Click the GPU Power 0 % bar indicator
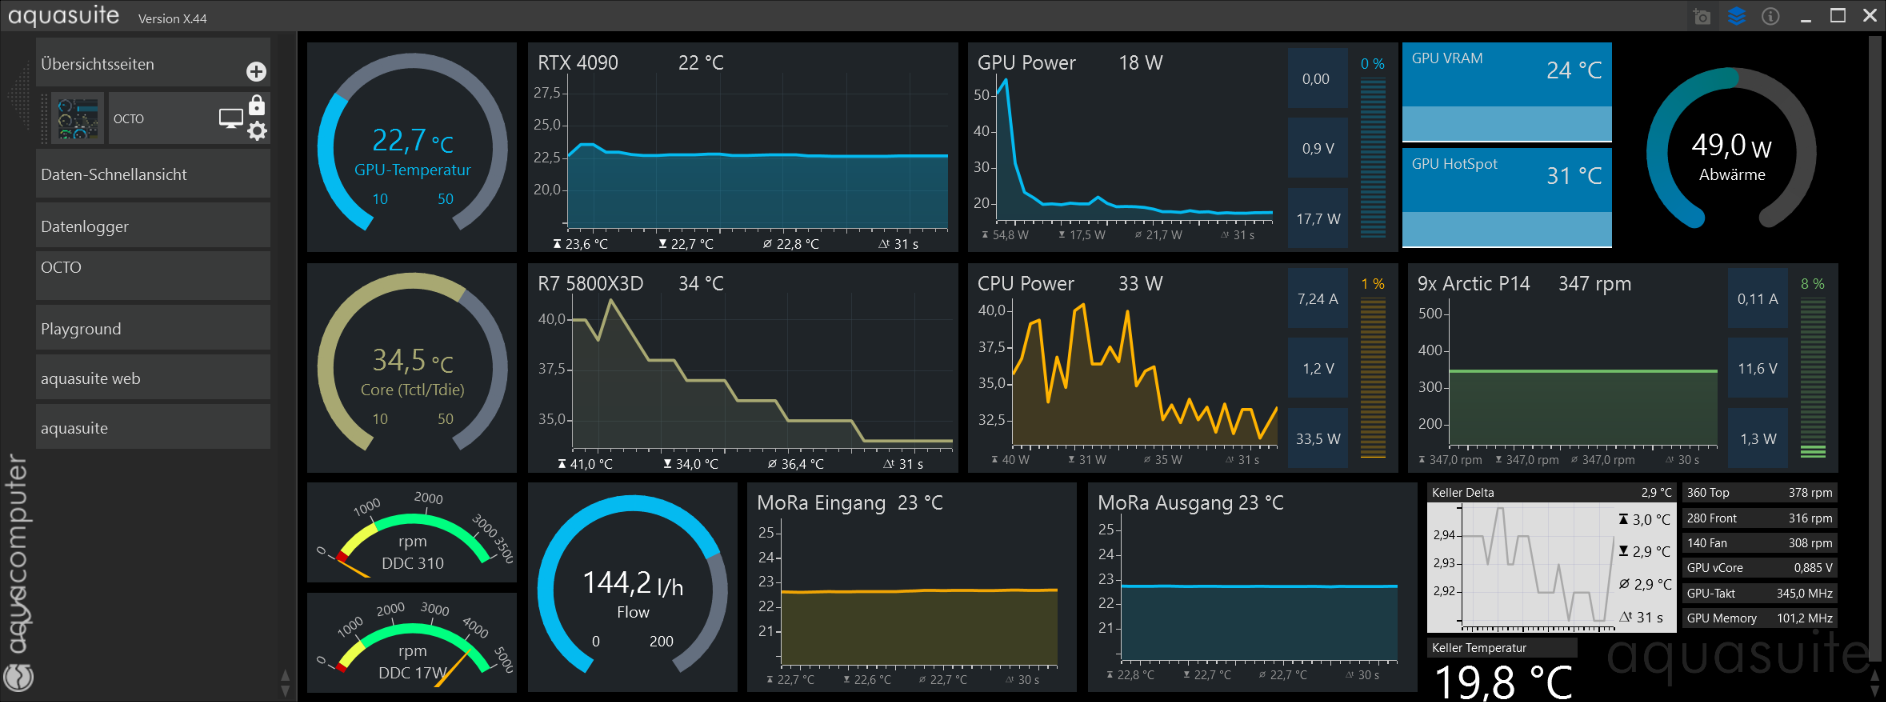 (1373, 147)
